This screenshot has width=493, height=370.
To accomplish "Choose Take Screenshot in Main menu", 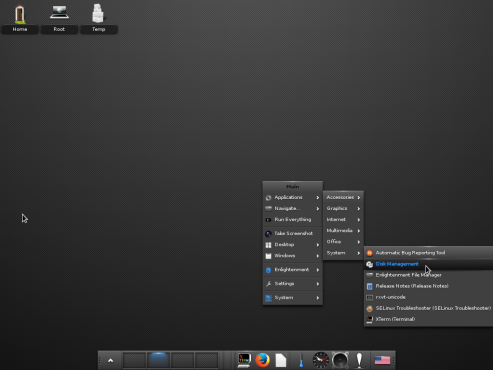I will point(293,233).
